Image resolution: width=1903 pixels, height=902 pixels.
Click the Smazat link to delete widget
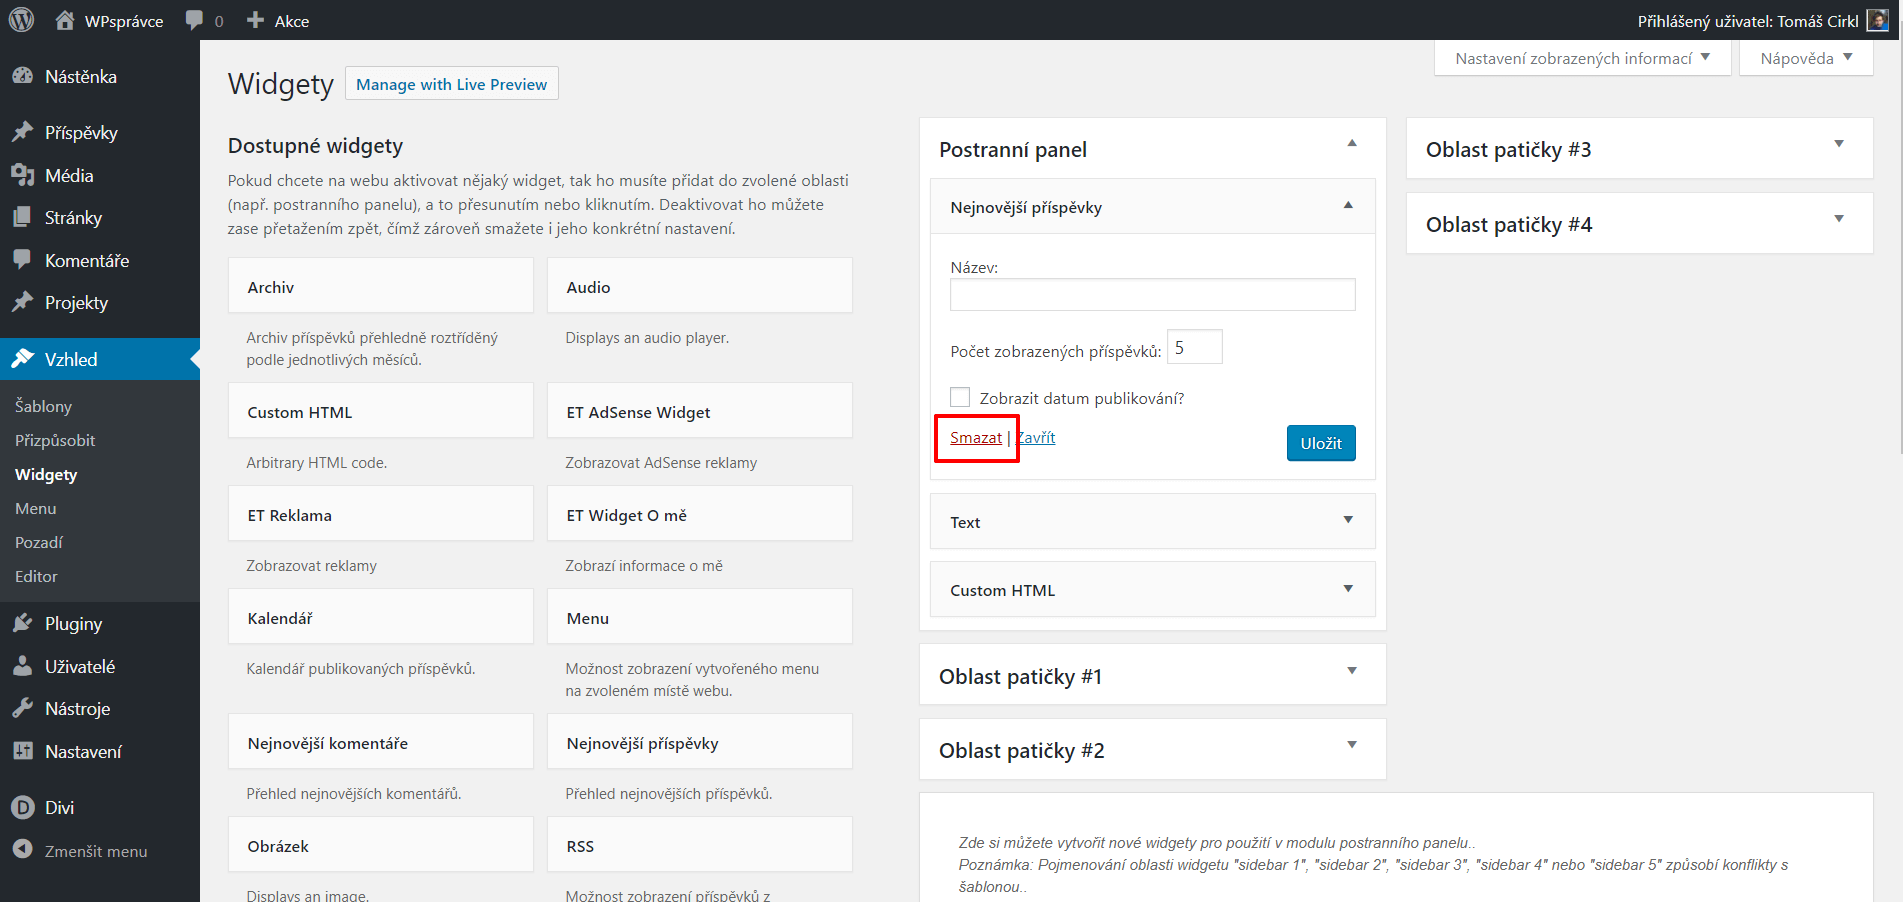tap(975, 437)
